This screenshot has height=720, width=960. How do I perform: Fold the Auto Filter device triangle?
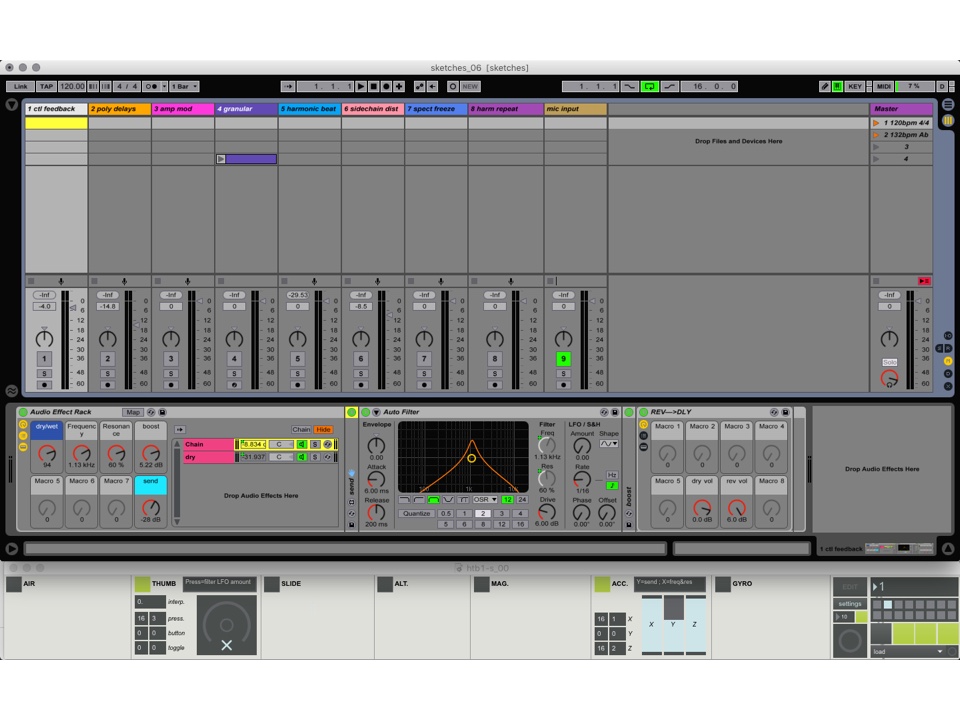tap(377, 412)
